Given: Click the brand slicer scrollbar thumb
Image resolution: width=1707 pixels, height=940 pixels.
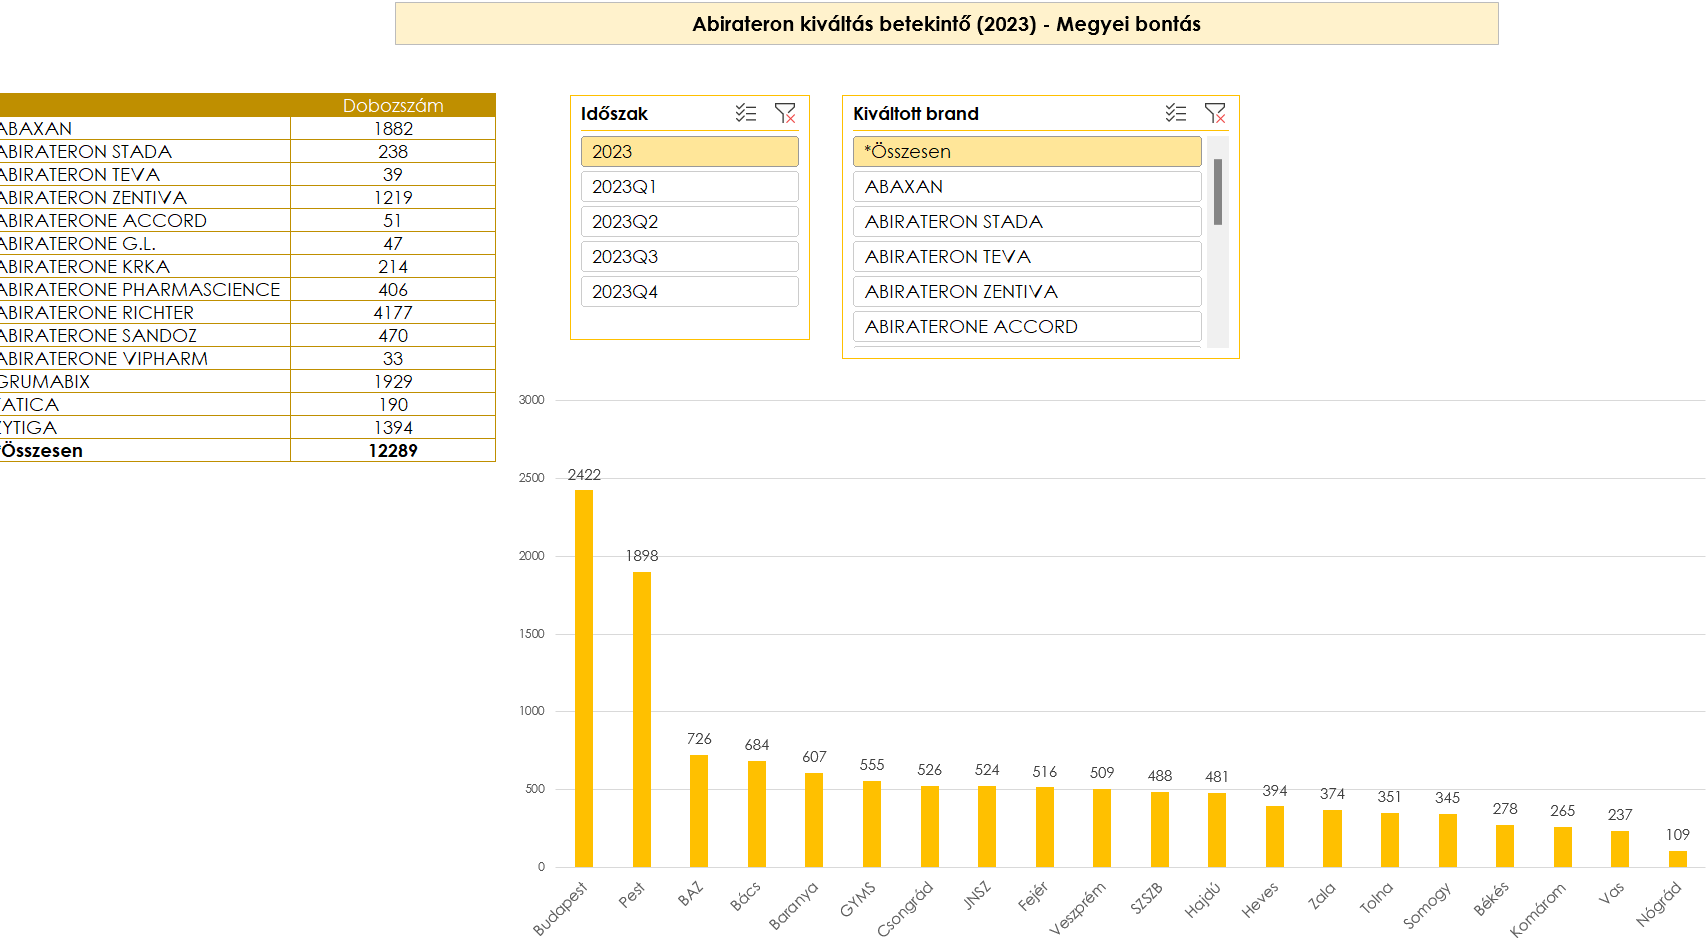Looking at the screenshot, I should 1217,192.
